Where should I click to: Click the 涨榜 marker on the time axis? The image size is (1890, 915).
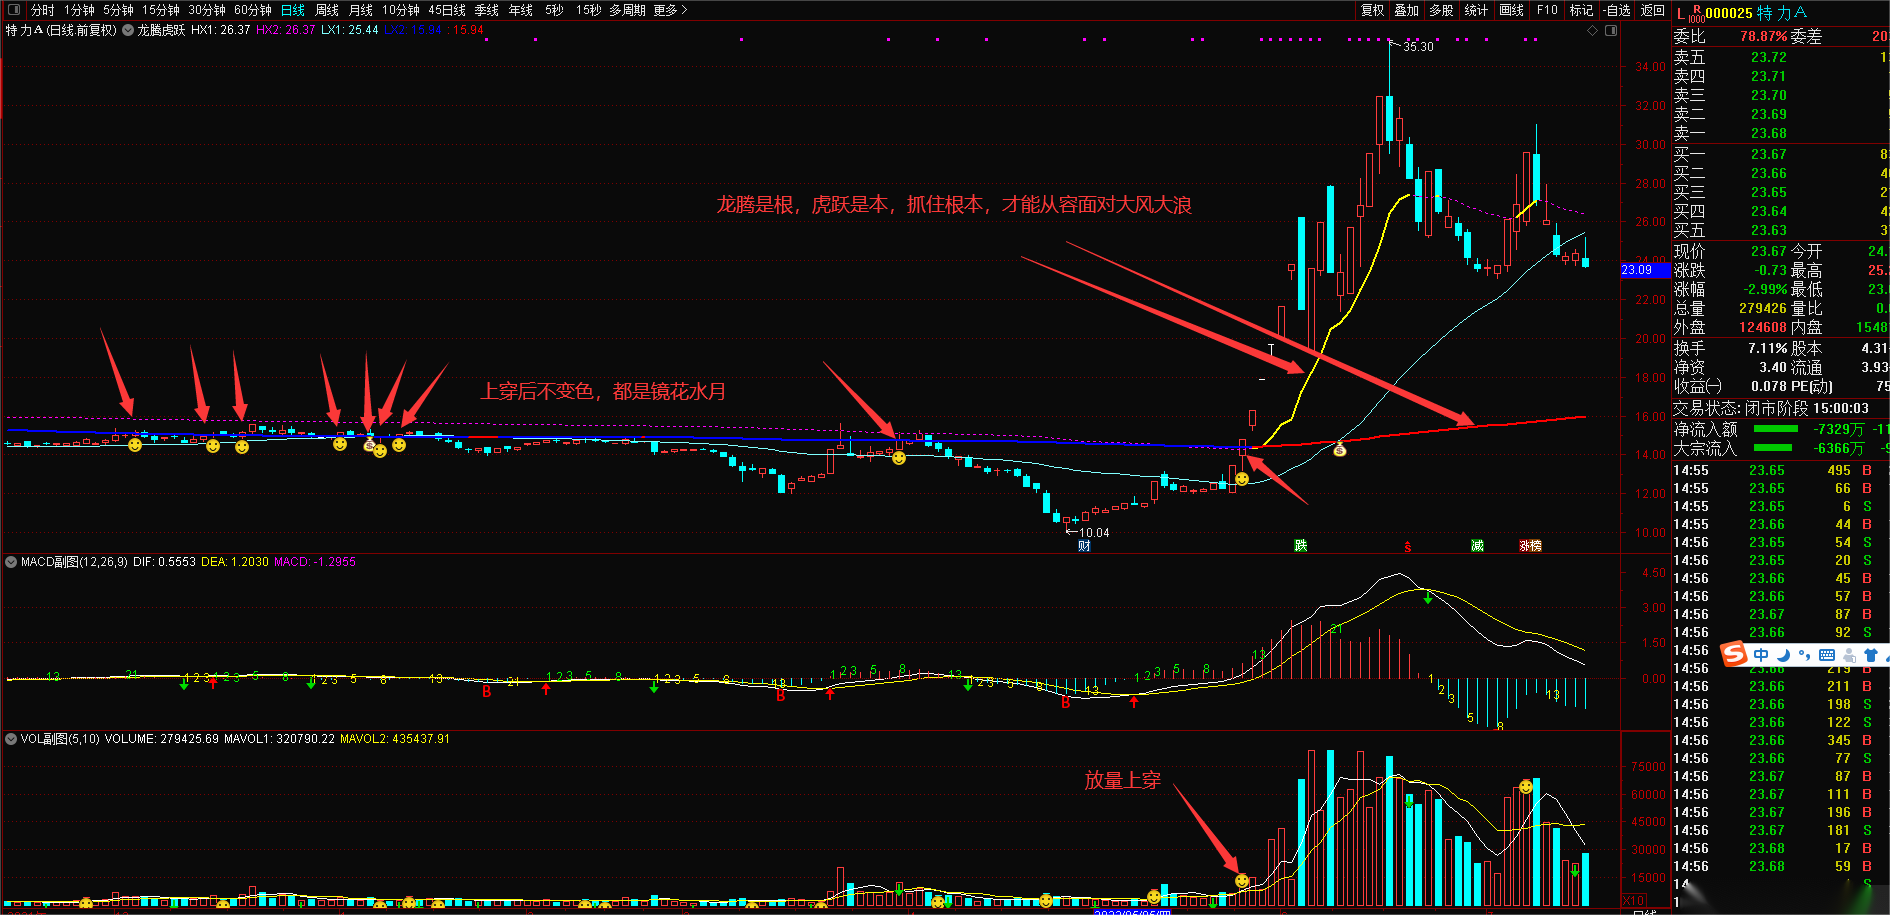[x=1530, y=546]
